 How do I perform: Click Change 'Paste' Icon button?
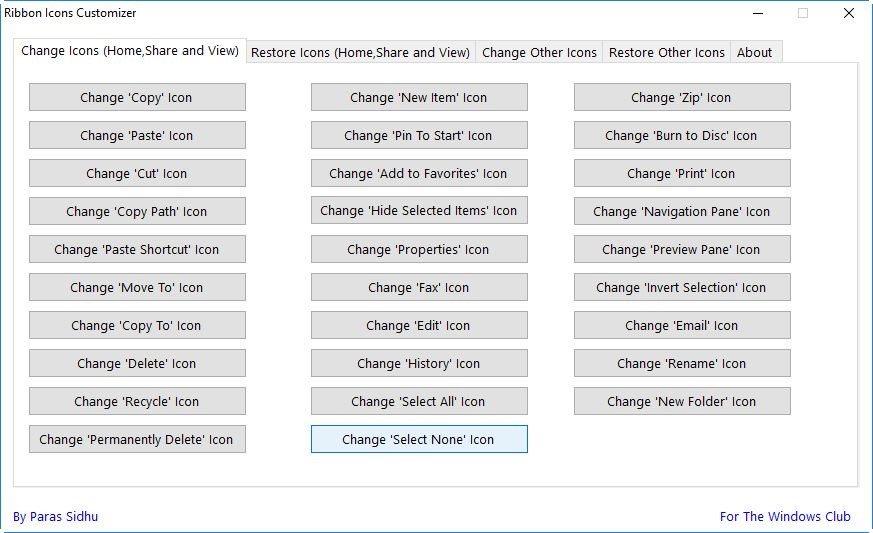pyautogui.click(x=137, y=135)
